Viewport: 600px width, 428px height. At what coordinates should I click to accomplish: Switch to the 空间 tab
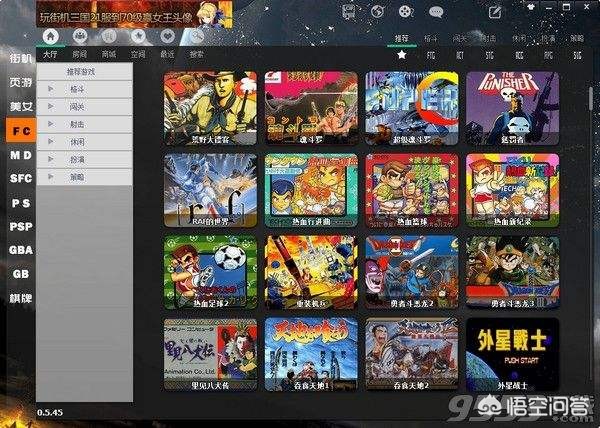138,54
